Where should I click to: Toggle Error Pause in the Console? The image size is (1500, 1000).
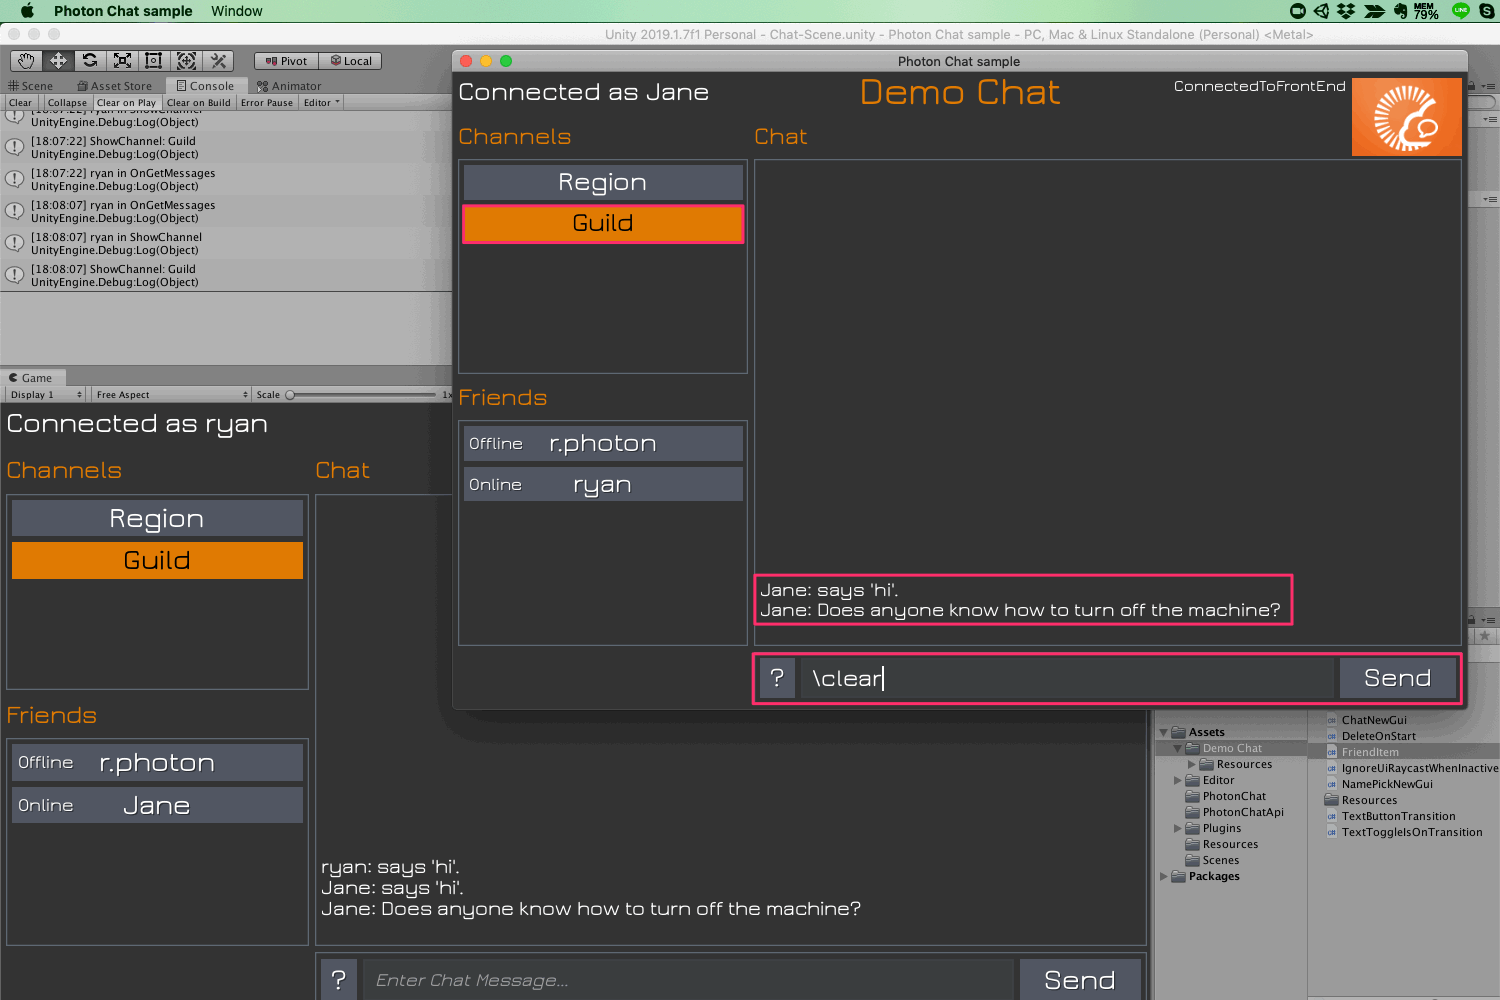(267, 102)
